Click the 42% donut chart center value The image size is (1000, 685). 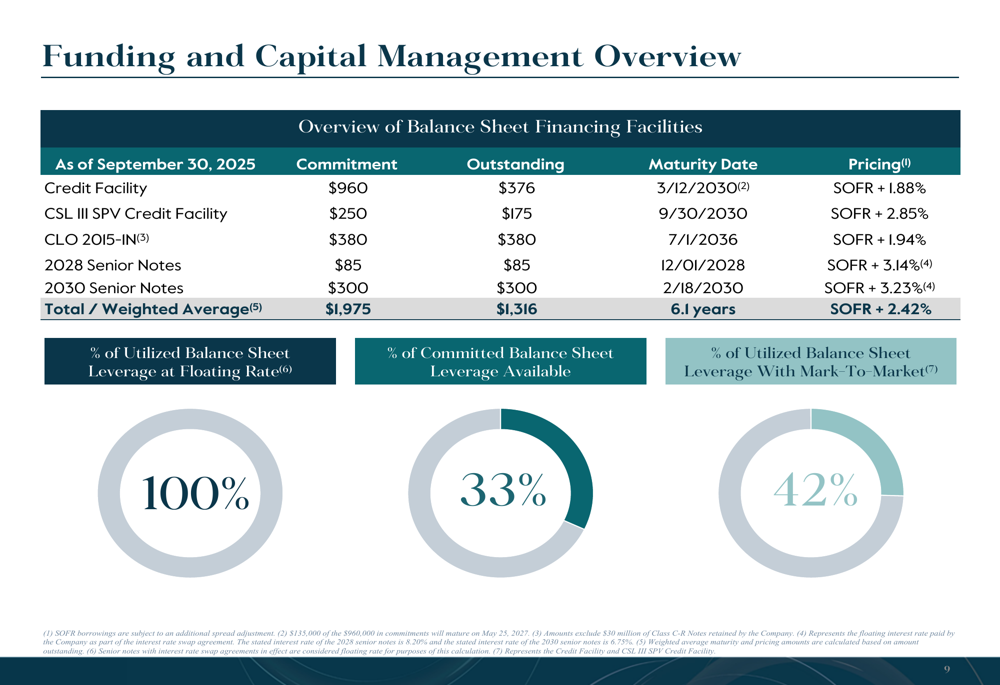(x=815, y=490)
